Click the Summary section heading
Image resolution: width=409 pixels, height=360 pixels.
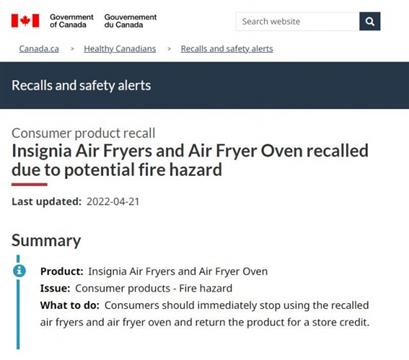pyautogui.click(x=46, y=240)
